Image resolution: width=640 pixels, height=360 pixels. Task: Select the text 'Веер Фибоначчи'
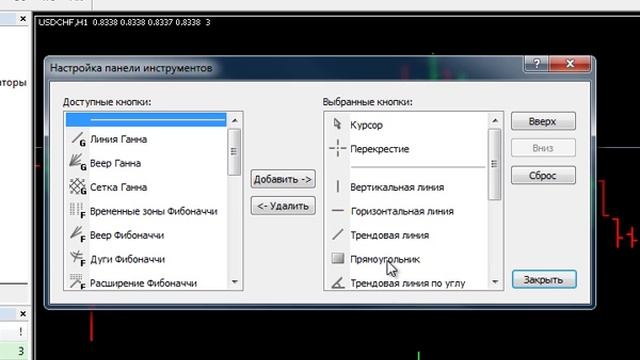pos(127,235)
